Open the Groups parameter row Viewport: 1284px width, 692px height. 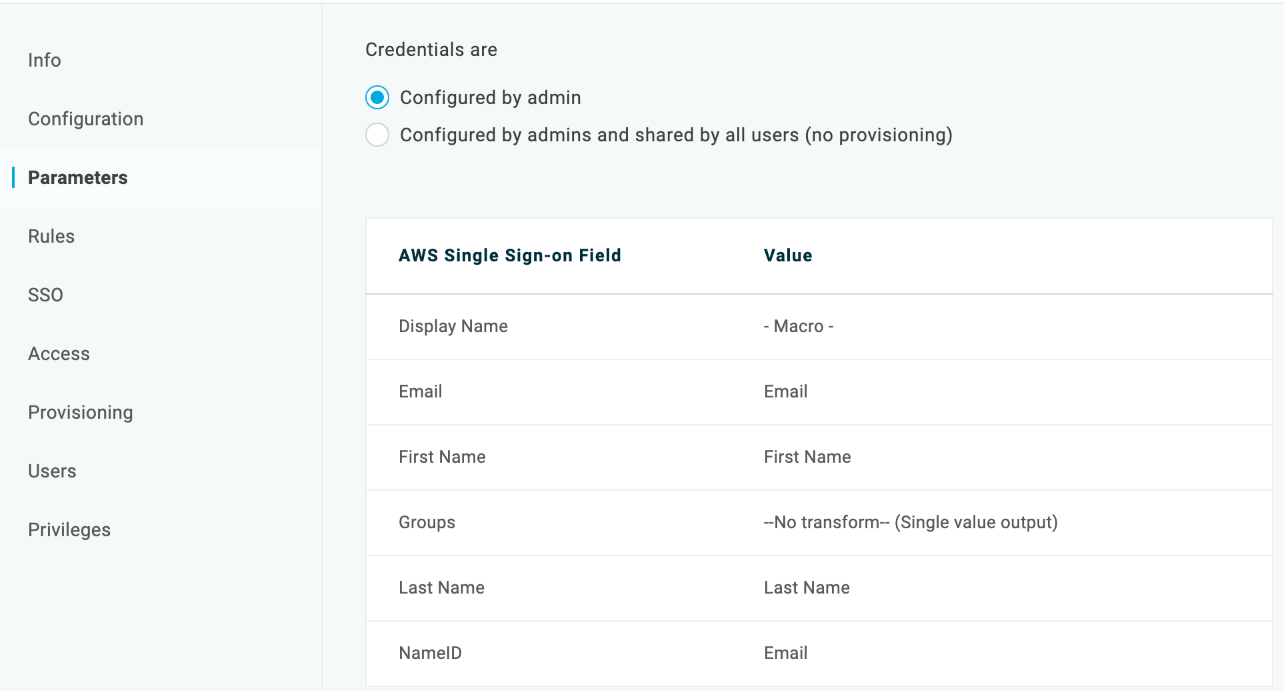pyautogui.click(x=427, y=522)
